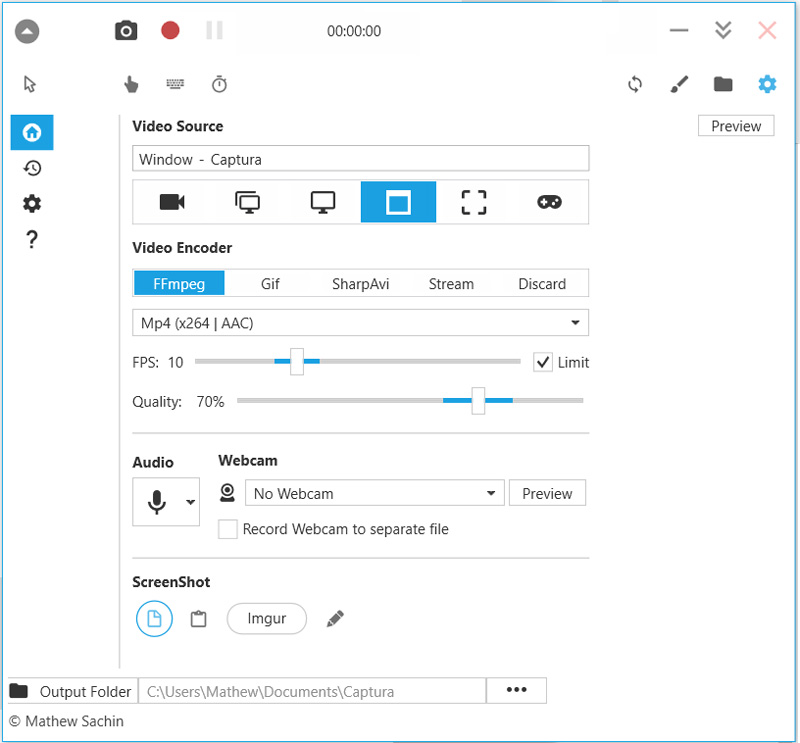Enable Record Webcam to separate file
This screenshot has width=800, height=743.
point(228,529)
